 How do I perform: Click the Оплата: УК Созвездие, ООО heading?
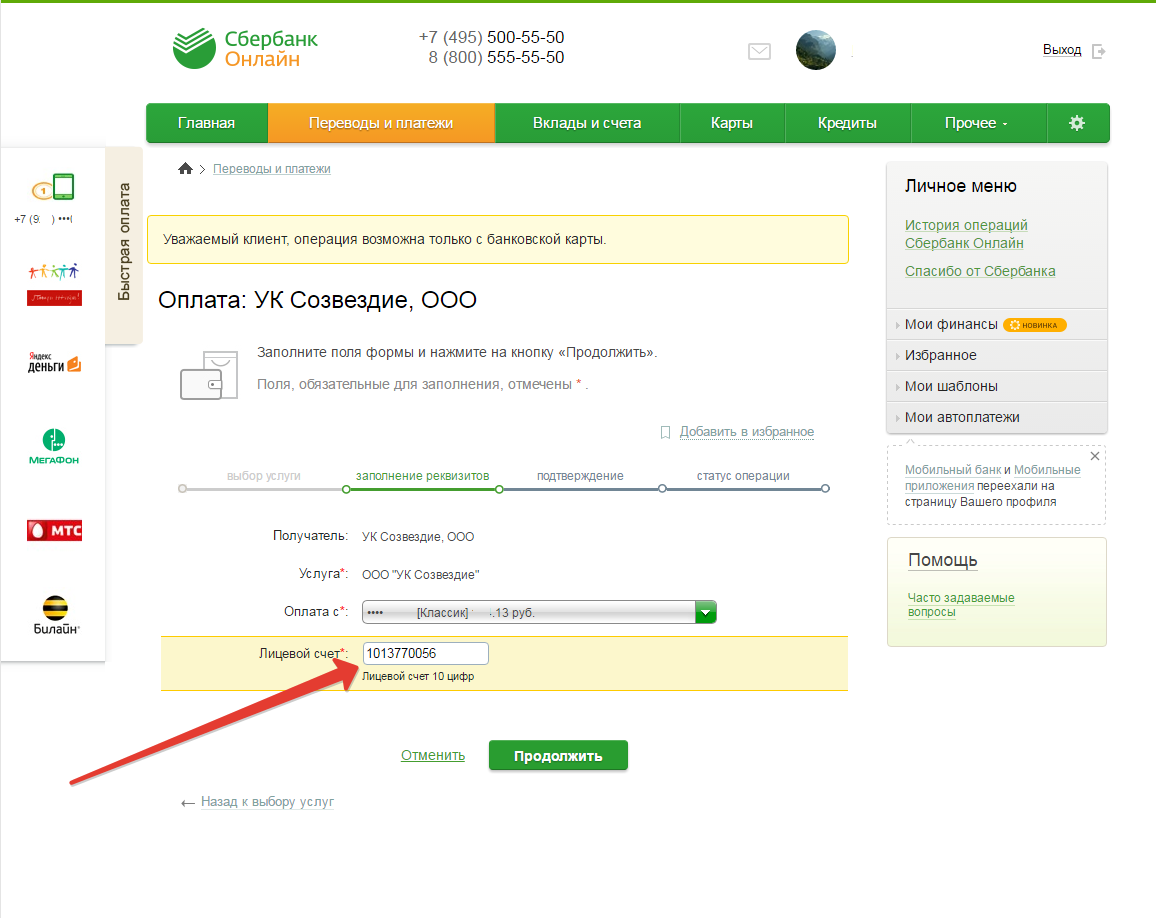317,300
